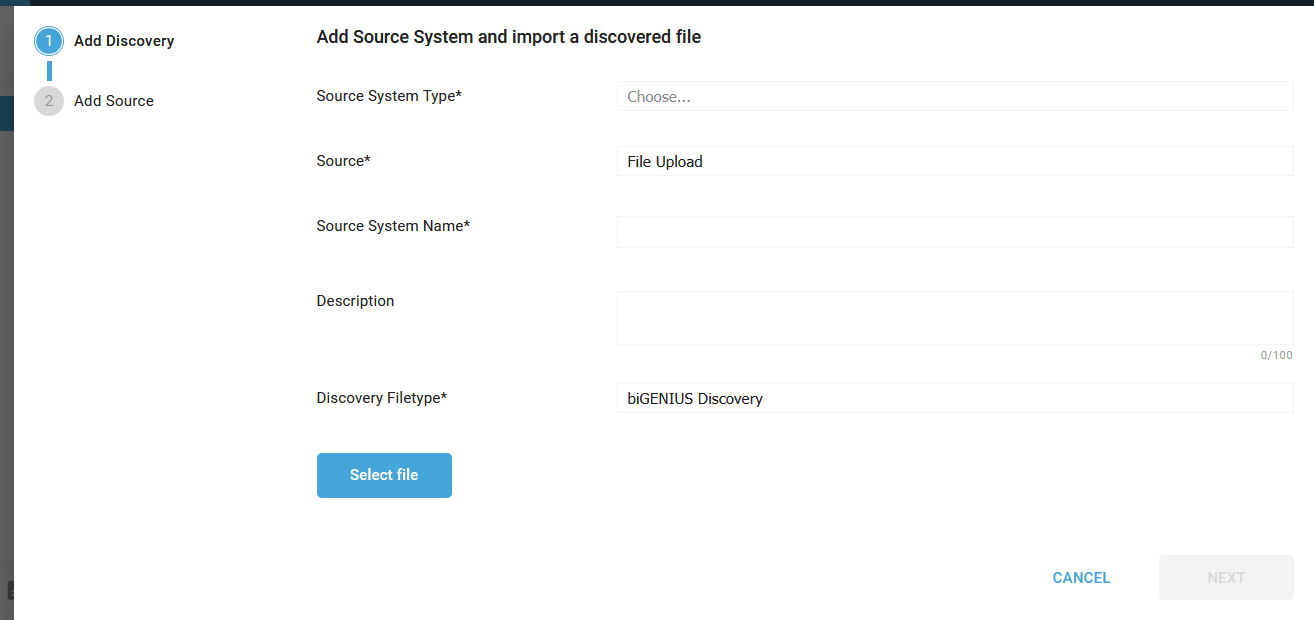Screen dimensions: 1314x620
Task: Go to the Add Discovery step
Action: click(124, 41)
